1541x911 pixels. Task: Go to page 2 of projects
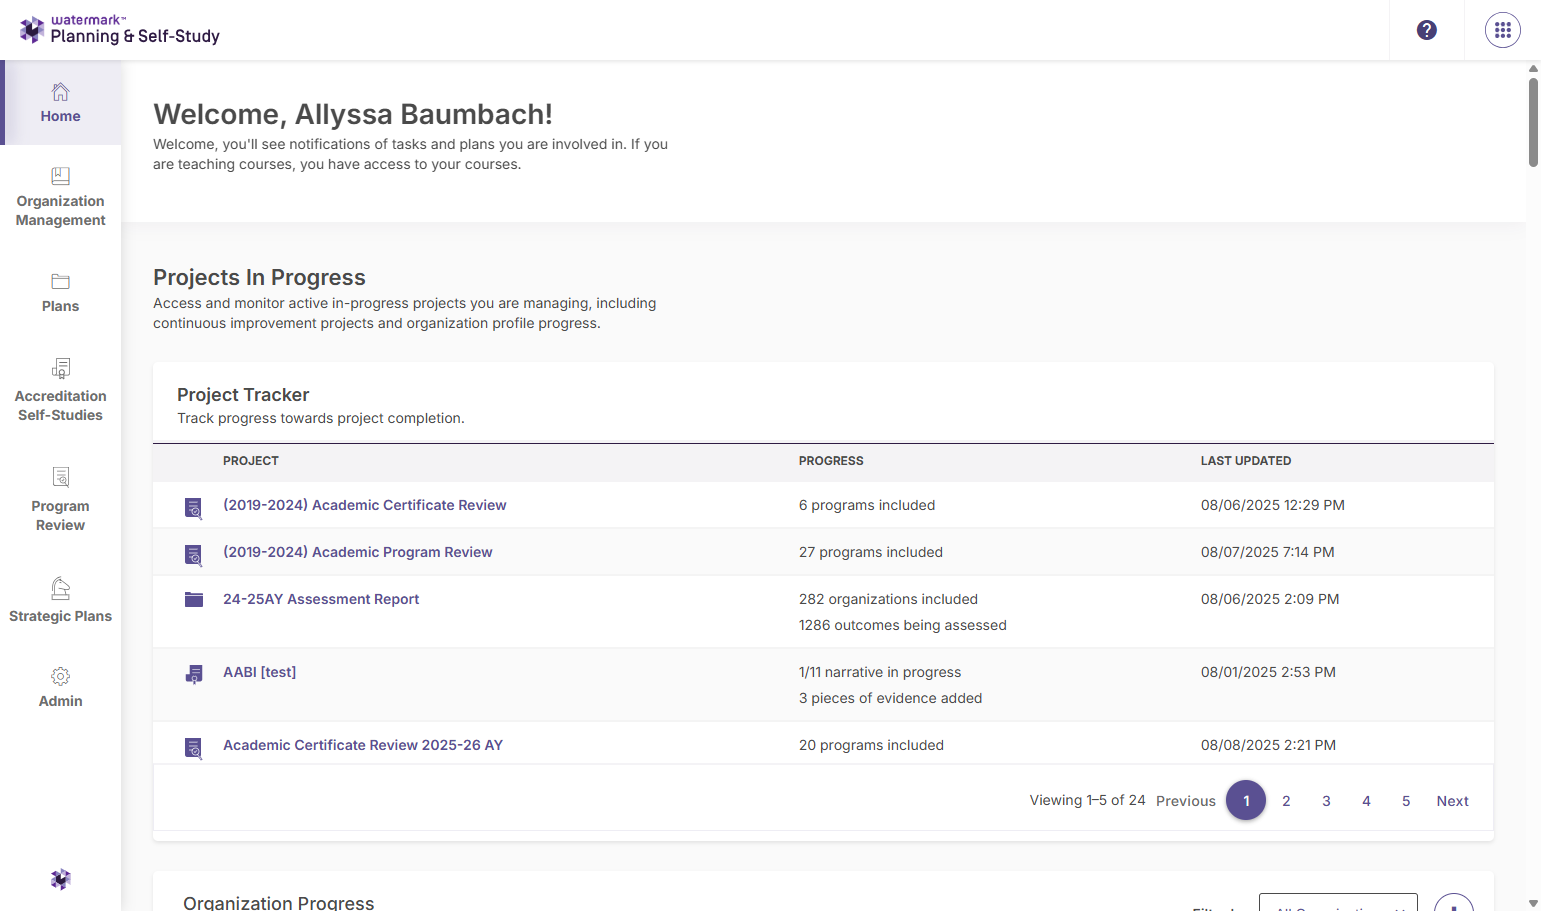click(1286, 801)
